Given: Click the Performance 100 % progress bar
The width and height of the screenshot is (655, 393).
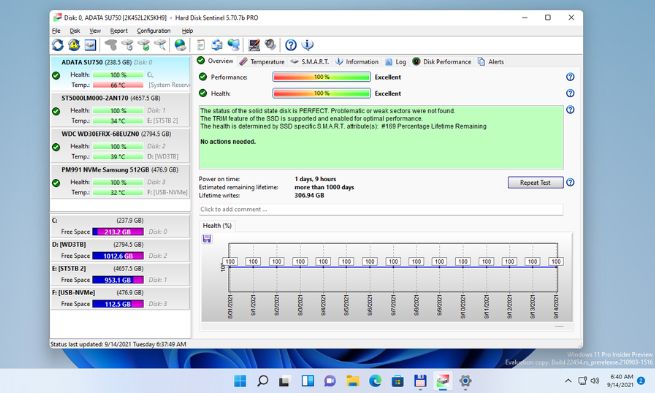Looking at the screenshot, I should [x=321, y=77].
